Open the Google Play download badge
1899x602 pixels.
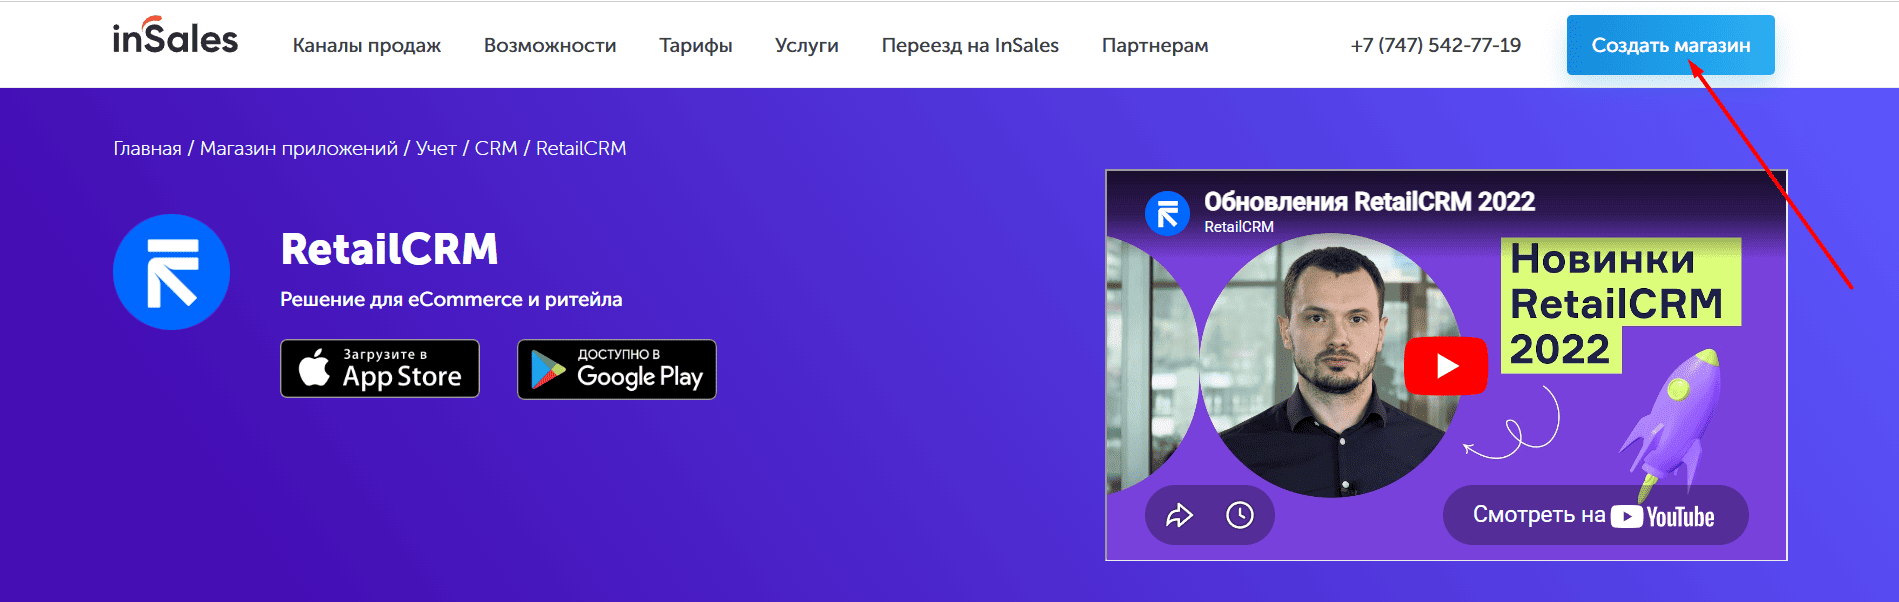pos(617,369)
